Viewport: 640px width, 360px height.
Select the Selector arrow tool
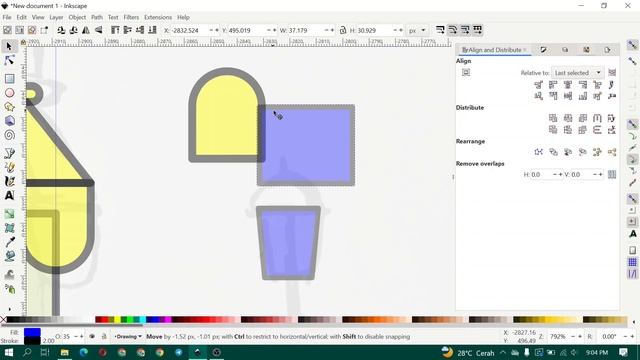tap(9, 46)
